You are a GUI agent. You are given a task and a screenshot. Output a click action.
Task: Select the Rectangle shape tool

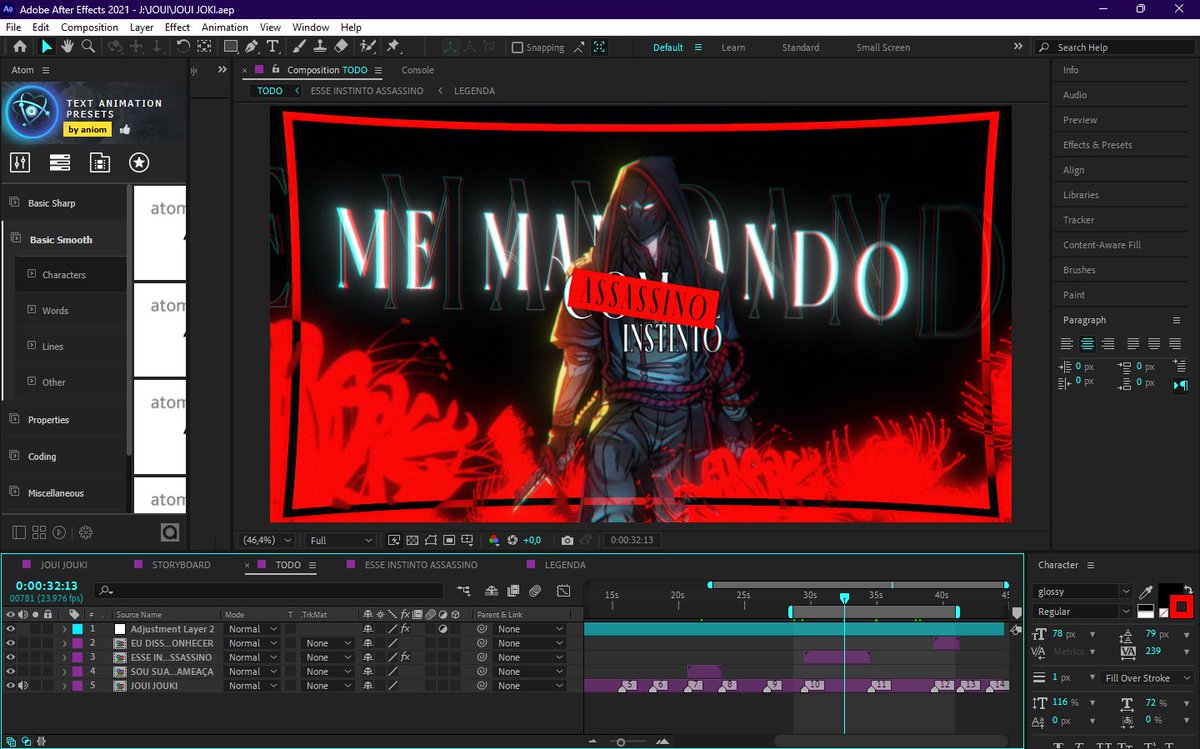click(231, 47)
